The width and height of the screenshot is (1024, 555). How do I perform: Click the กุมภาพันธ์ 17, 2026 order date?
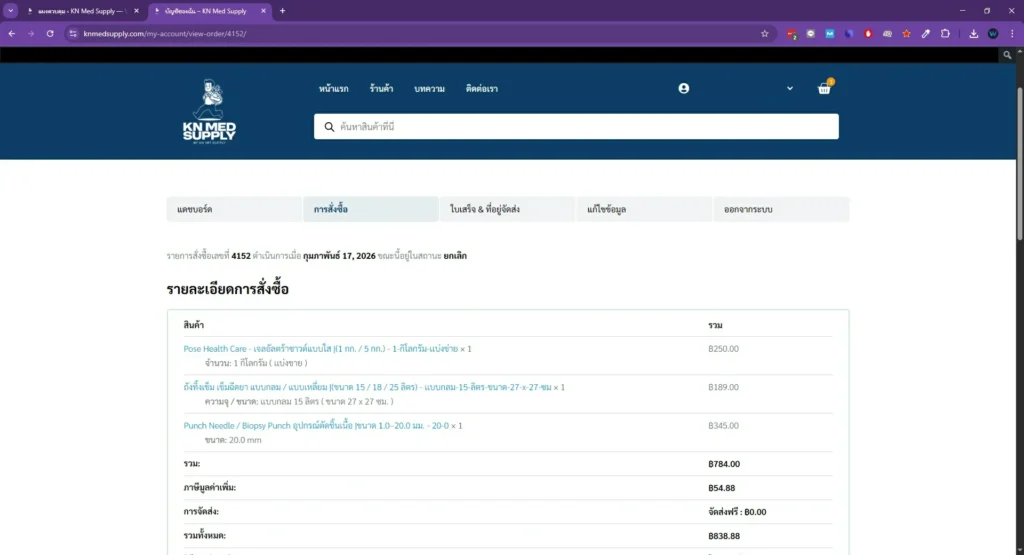340,256
